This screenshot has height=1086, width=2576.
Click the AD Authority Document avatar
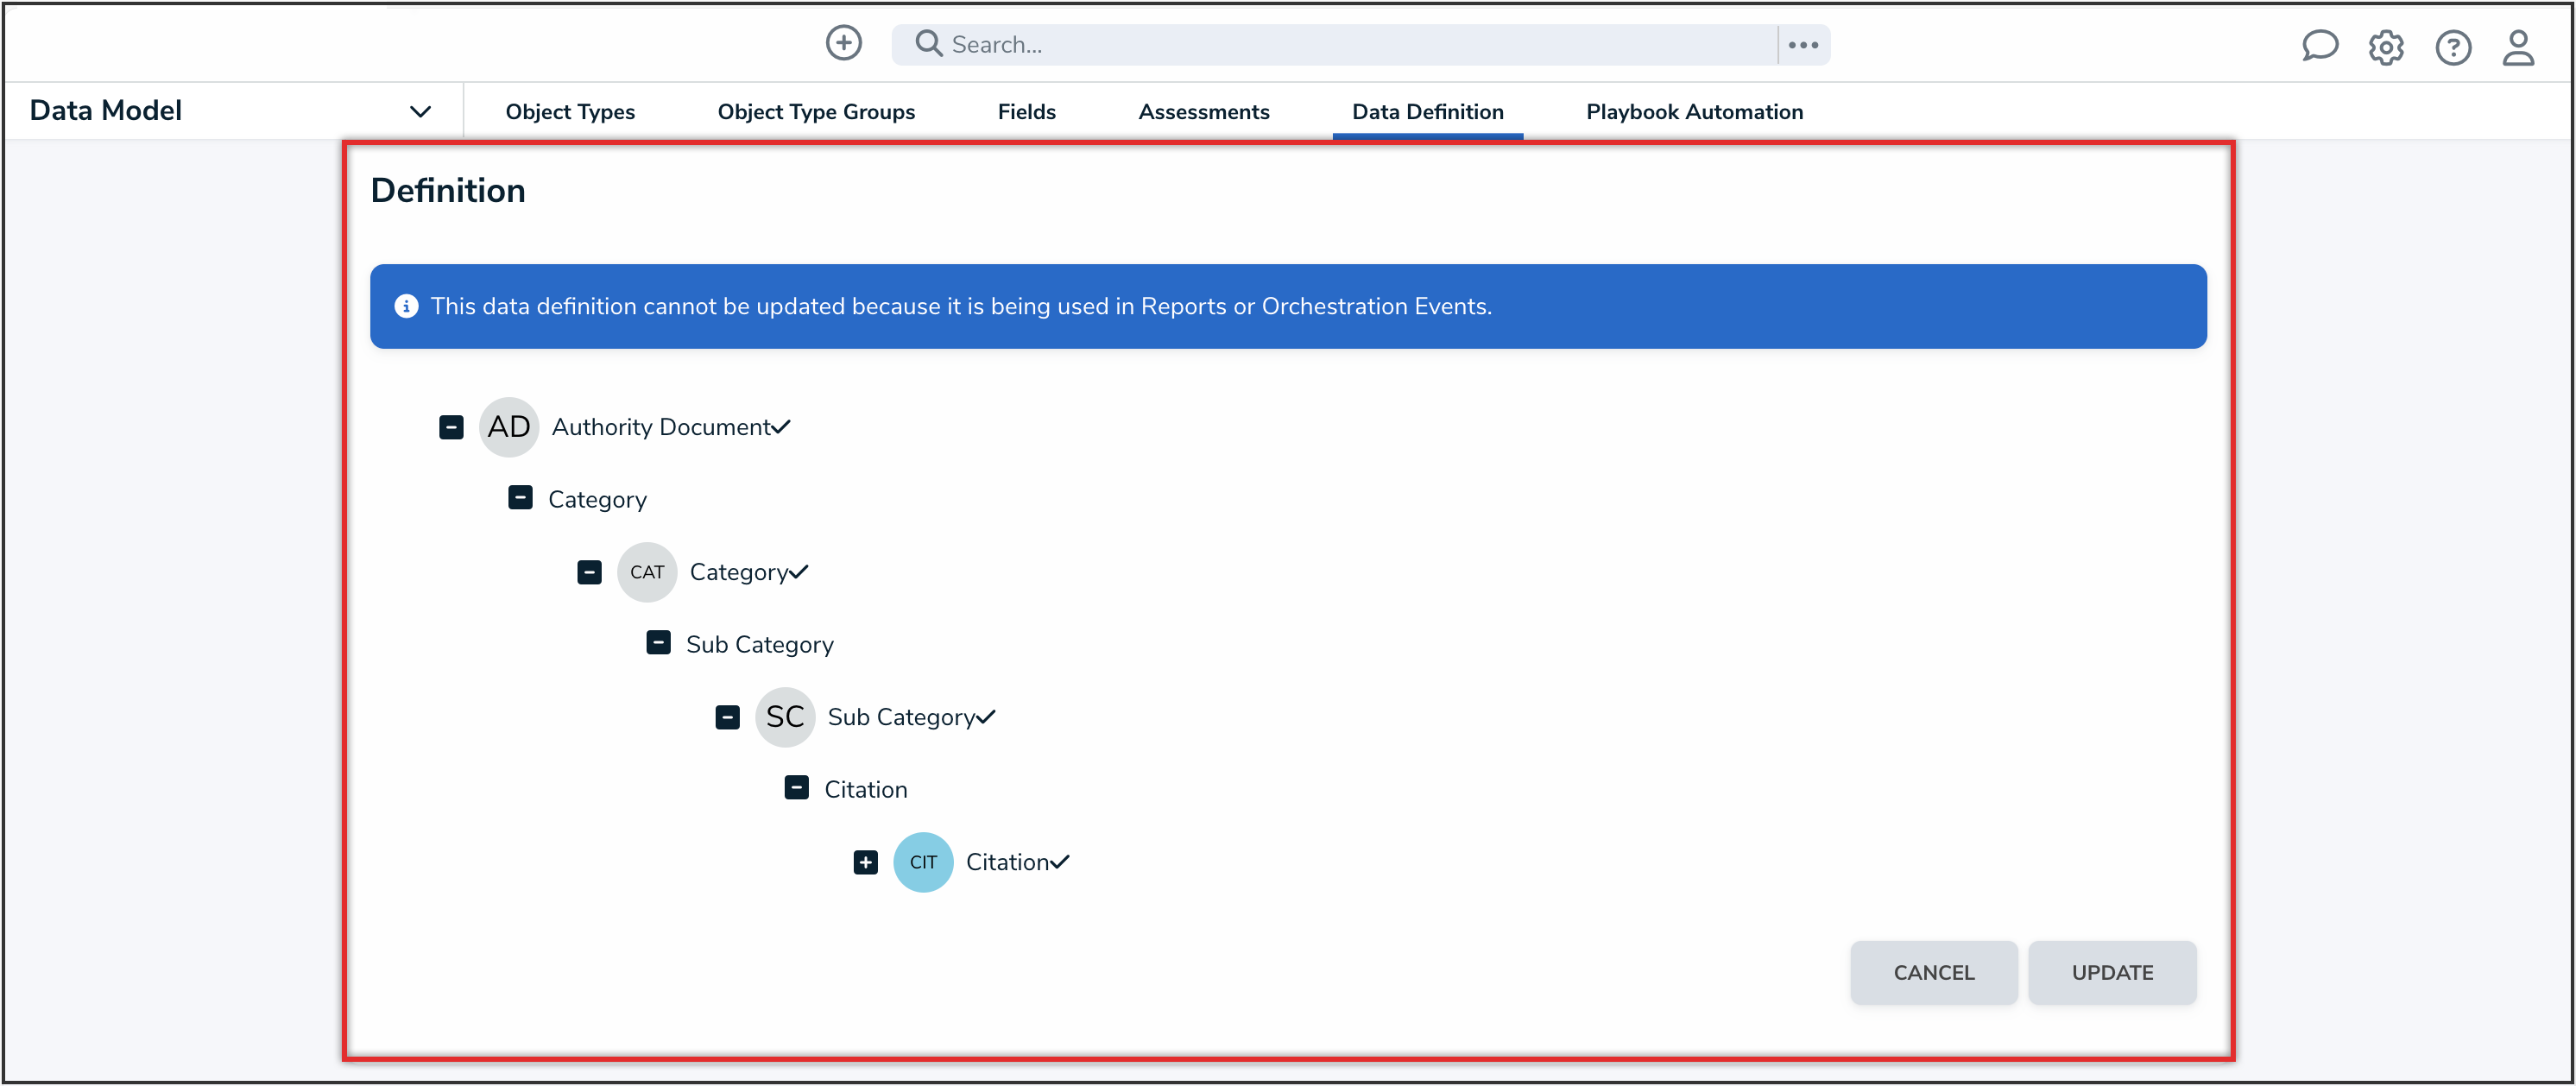click(508, 427)
